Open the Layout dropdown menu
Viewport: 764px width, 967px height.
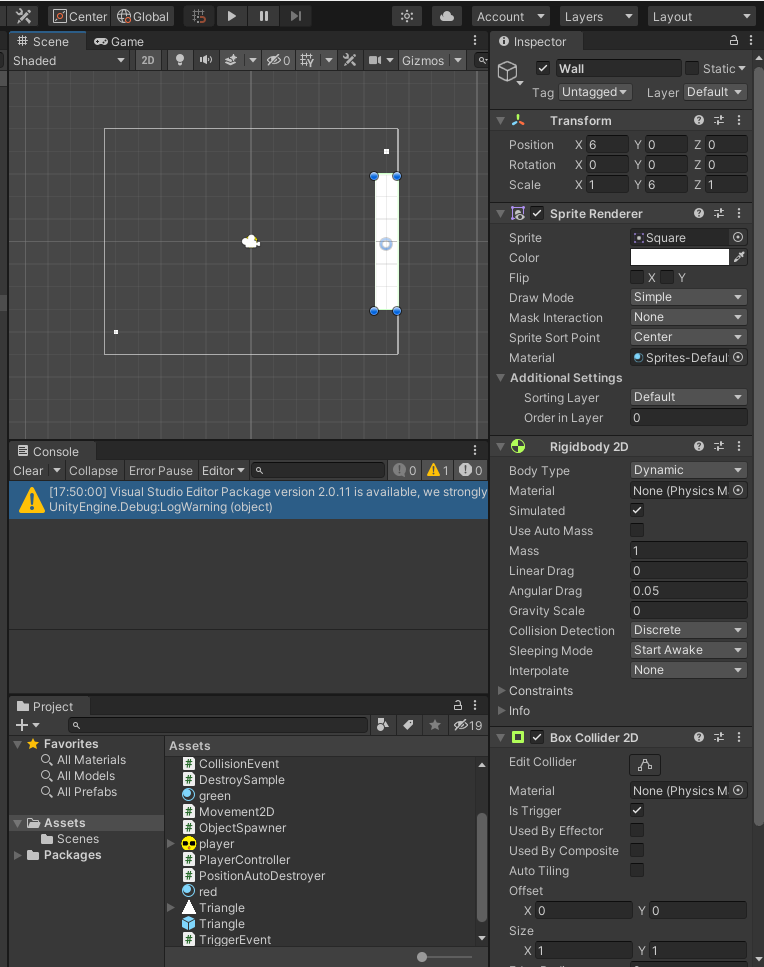pyautogui.click(x=702, y=17)
